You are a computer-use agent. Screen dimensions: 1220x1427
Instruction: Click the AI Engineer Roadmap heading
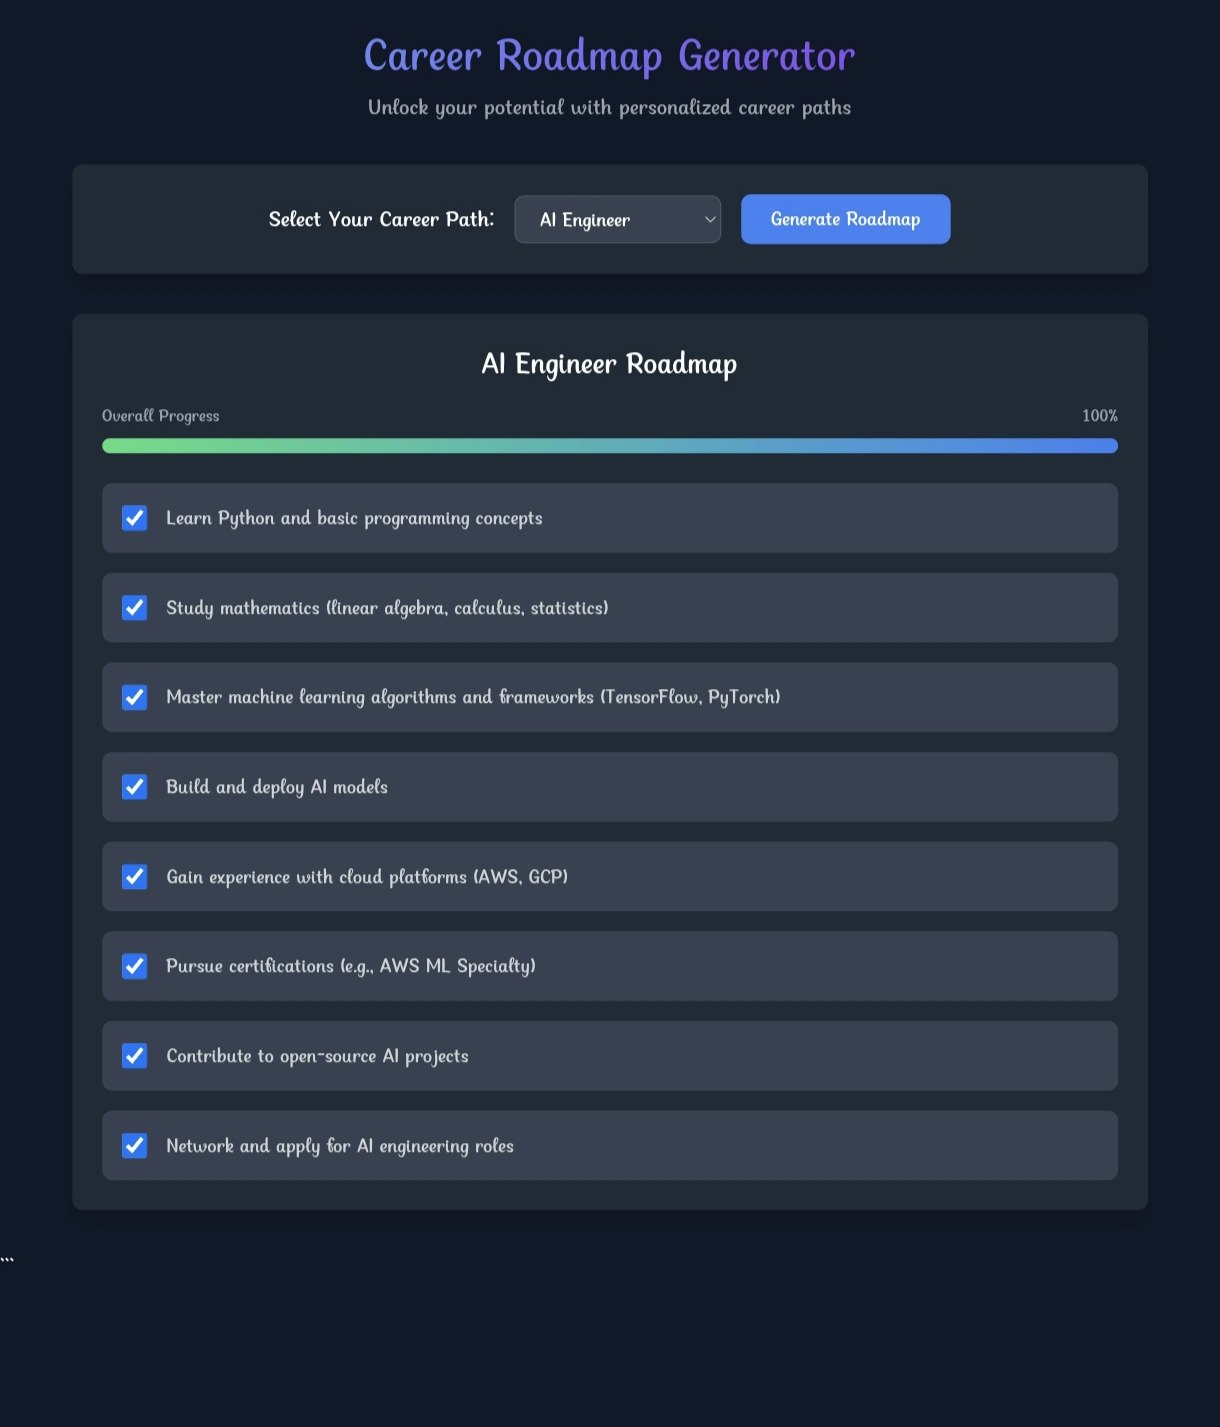(609, 364)
